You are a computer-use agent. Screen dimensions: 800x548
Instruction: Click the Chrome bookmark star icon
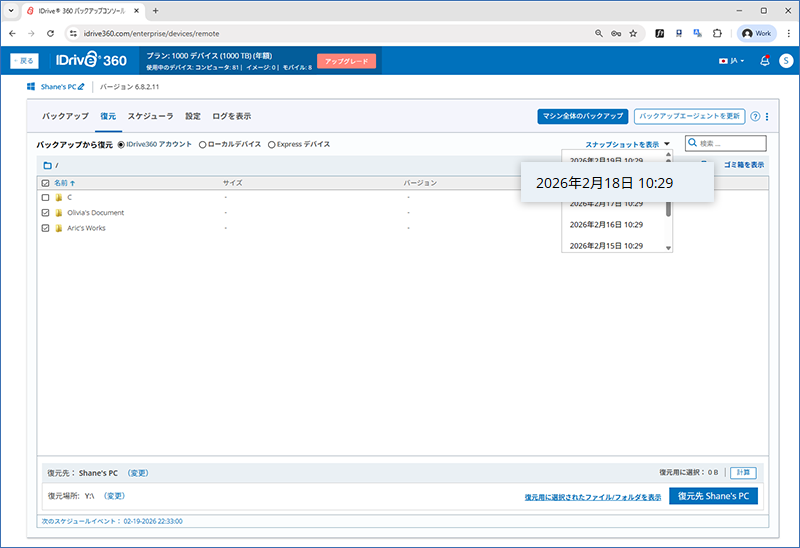[x=633, y=33]
